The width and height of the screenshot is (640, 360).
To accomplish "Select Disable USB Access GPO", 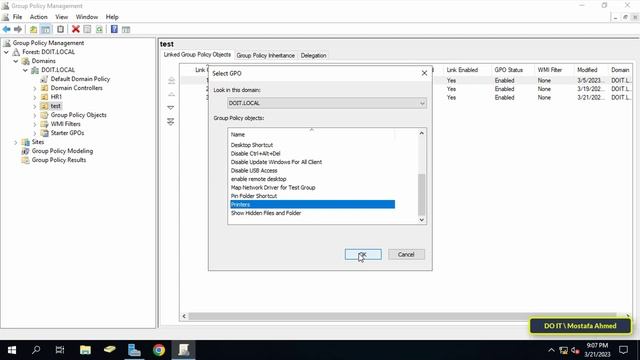I will pos(254,171).
